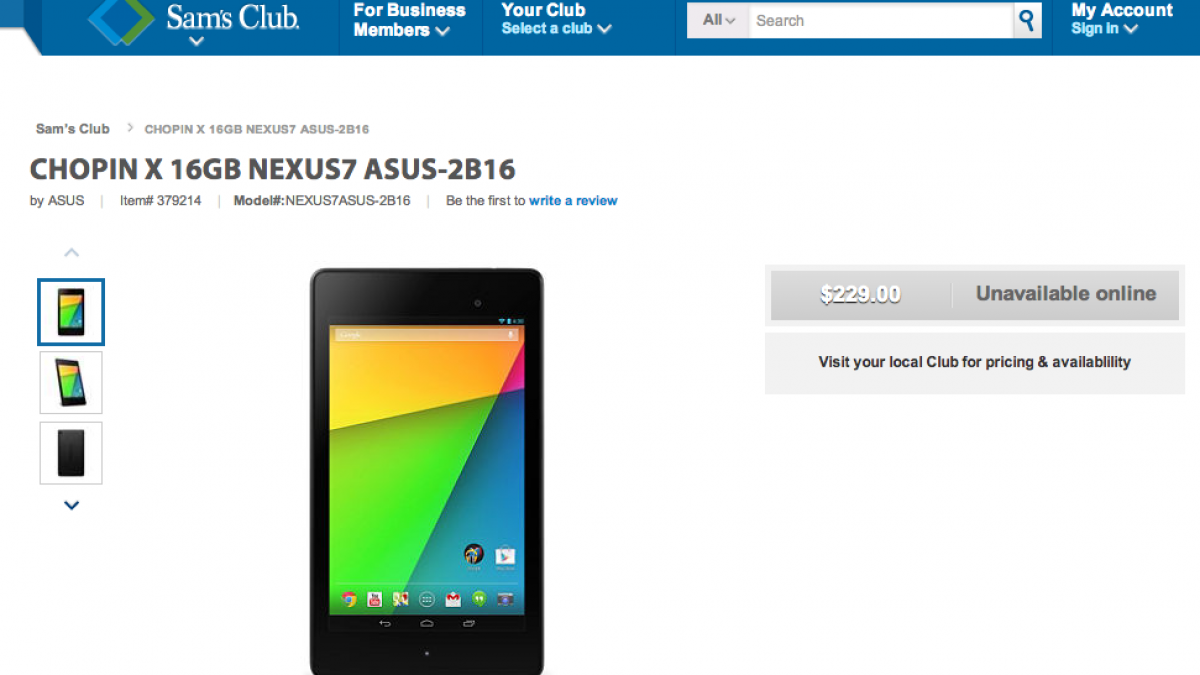Click the $229.00 price label
The image size is (1200, 675).
(x=860, y=295)
